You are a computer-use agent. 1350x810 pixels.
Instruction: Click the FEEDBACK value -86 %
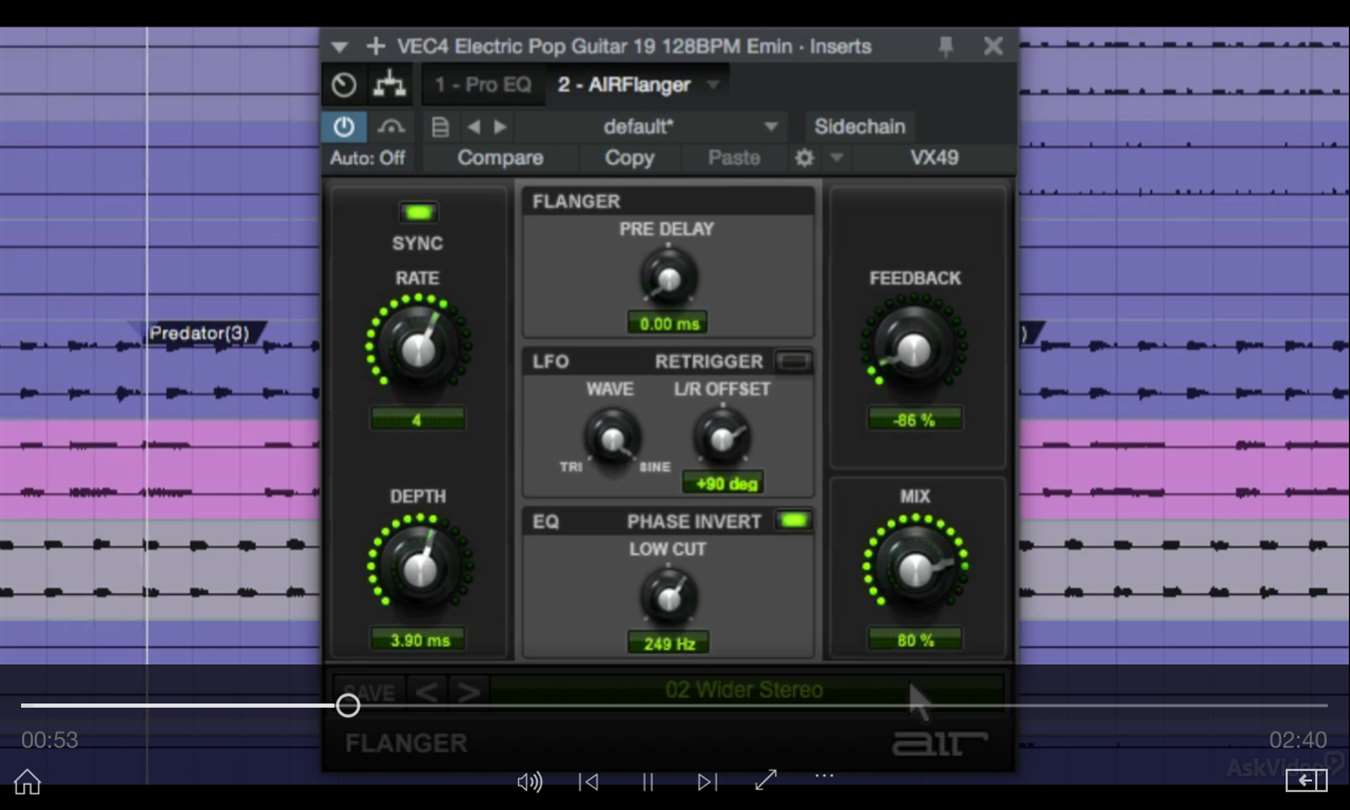point(914,420)
